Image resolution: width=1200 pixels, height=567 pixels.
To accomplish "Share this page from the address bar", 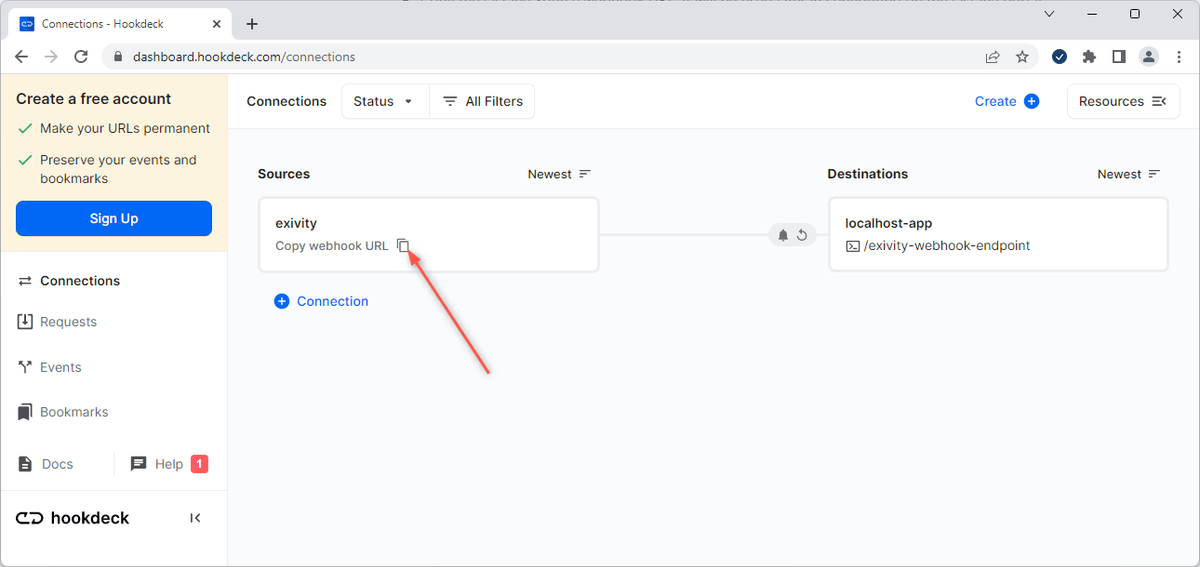I will click(992, 57).
